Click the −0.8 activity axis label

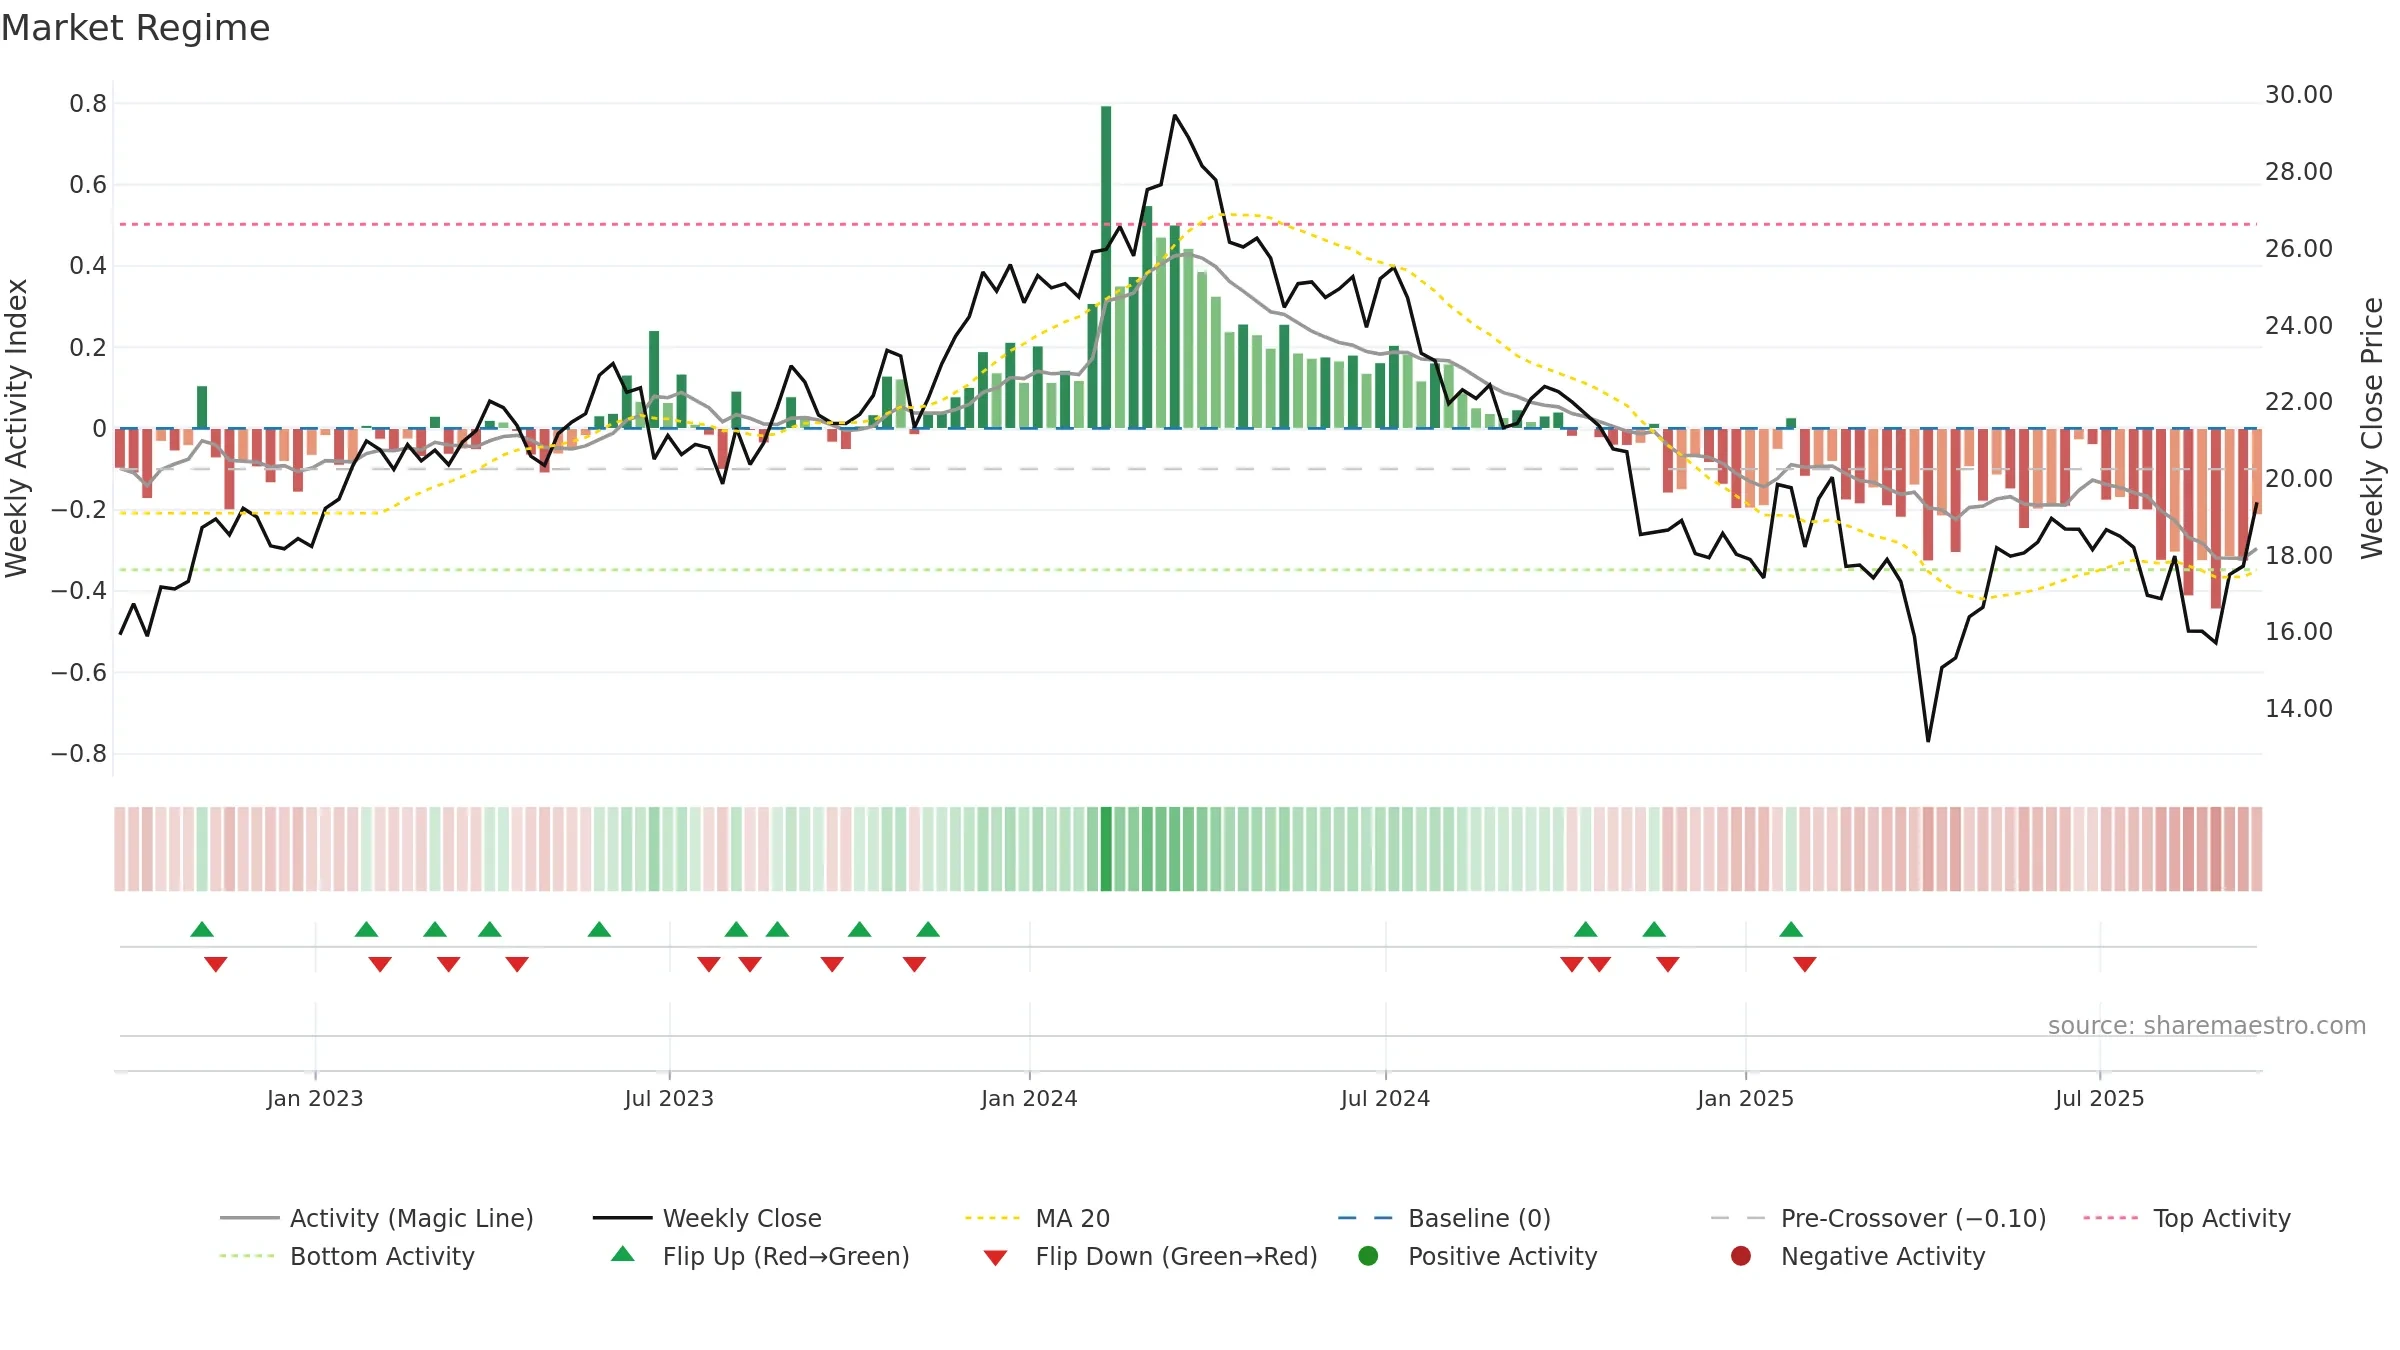pyautogui.click(x=79, y=753)
